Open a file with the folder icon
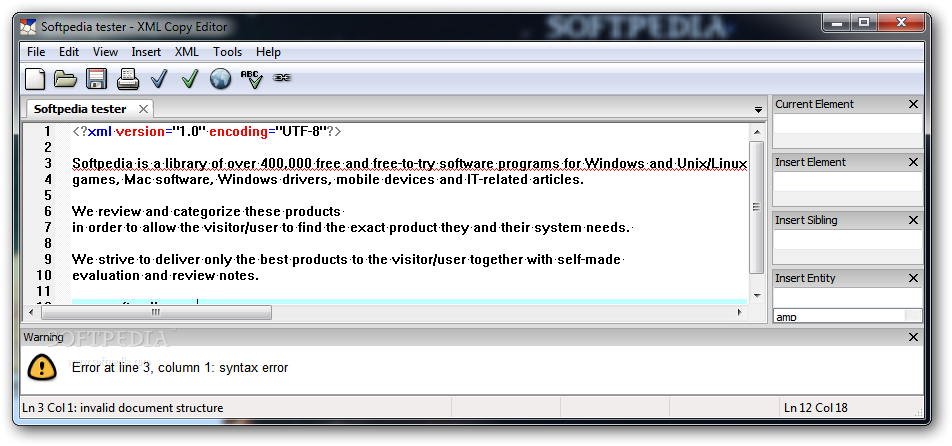The width and height of the screenshot is (952, 446). click(65, 78)
